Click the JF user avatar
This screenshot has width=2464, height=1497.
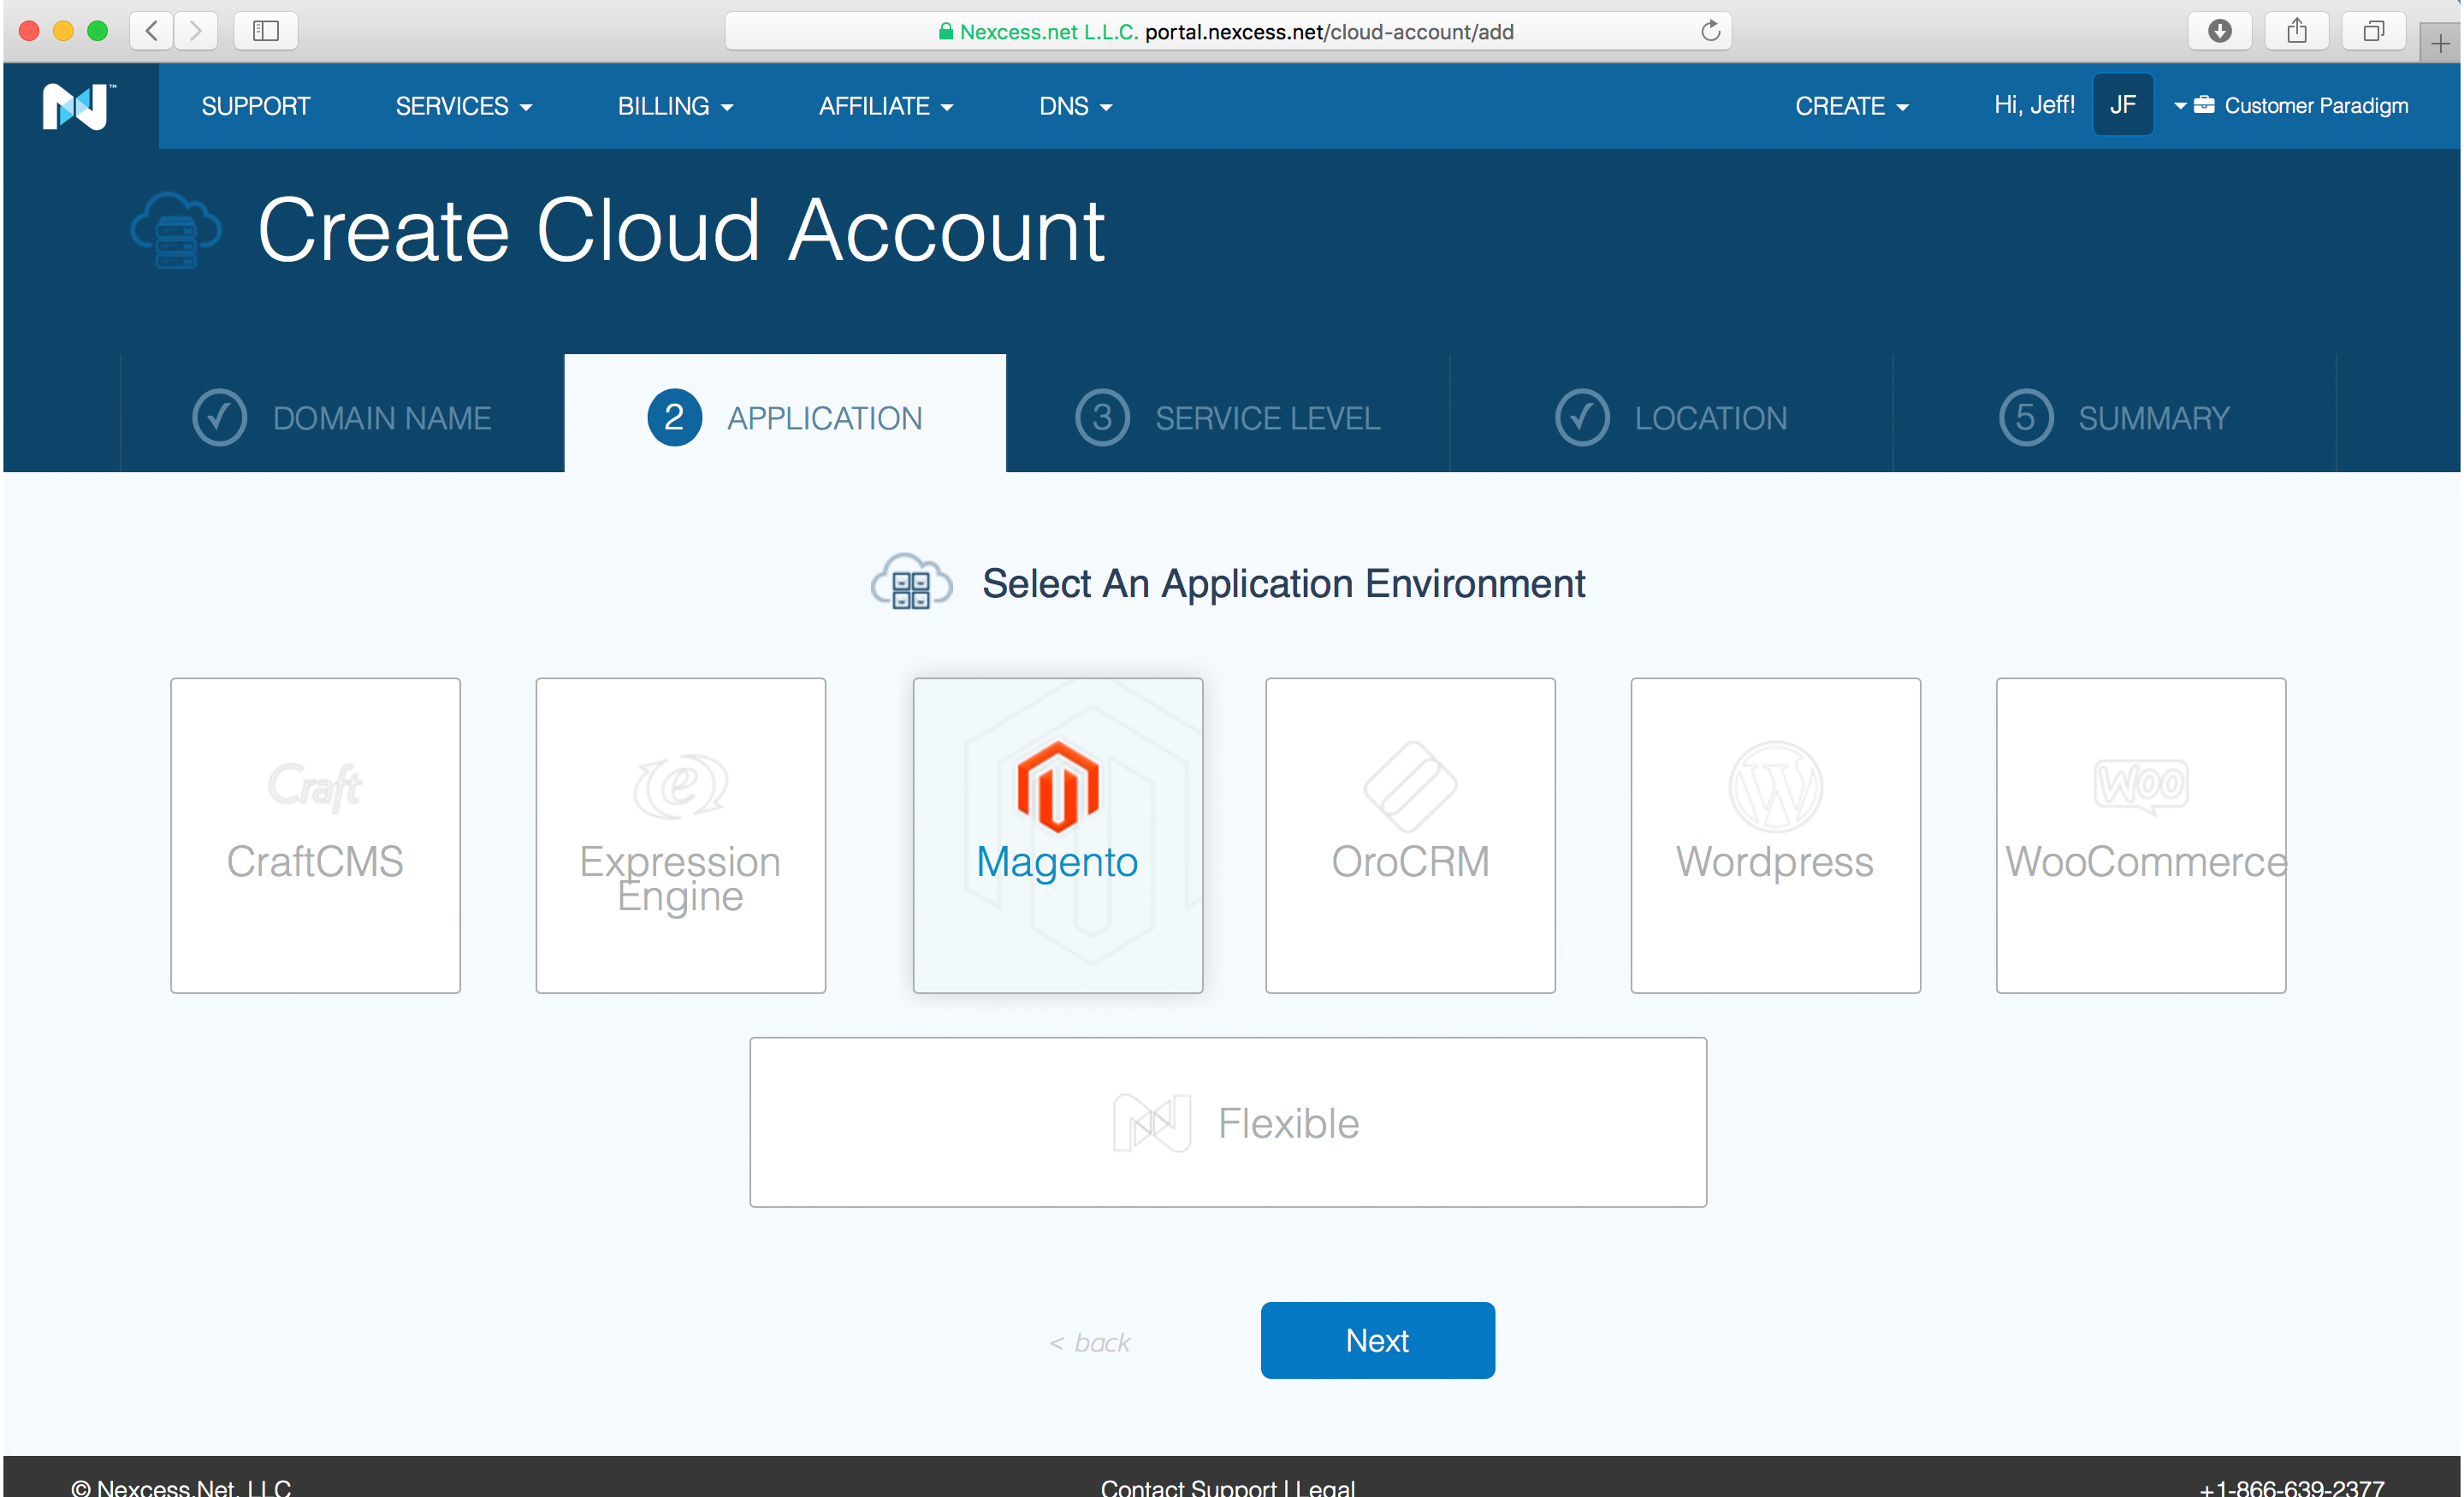coord(2122,105)
